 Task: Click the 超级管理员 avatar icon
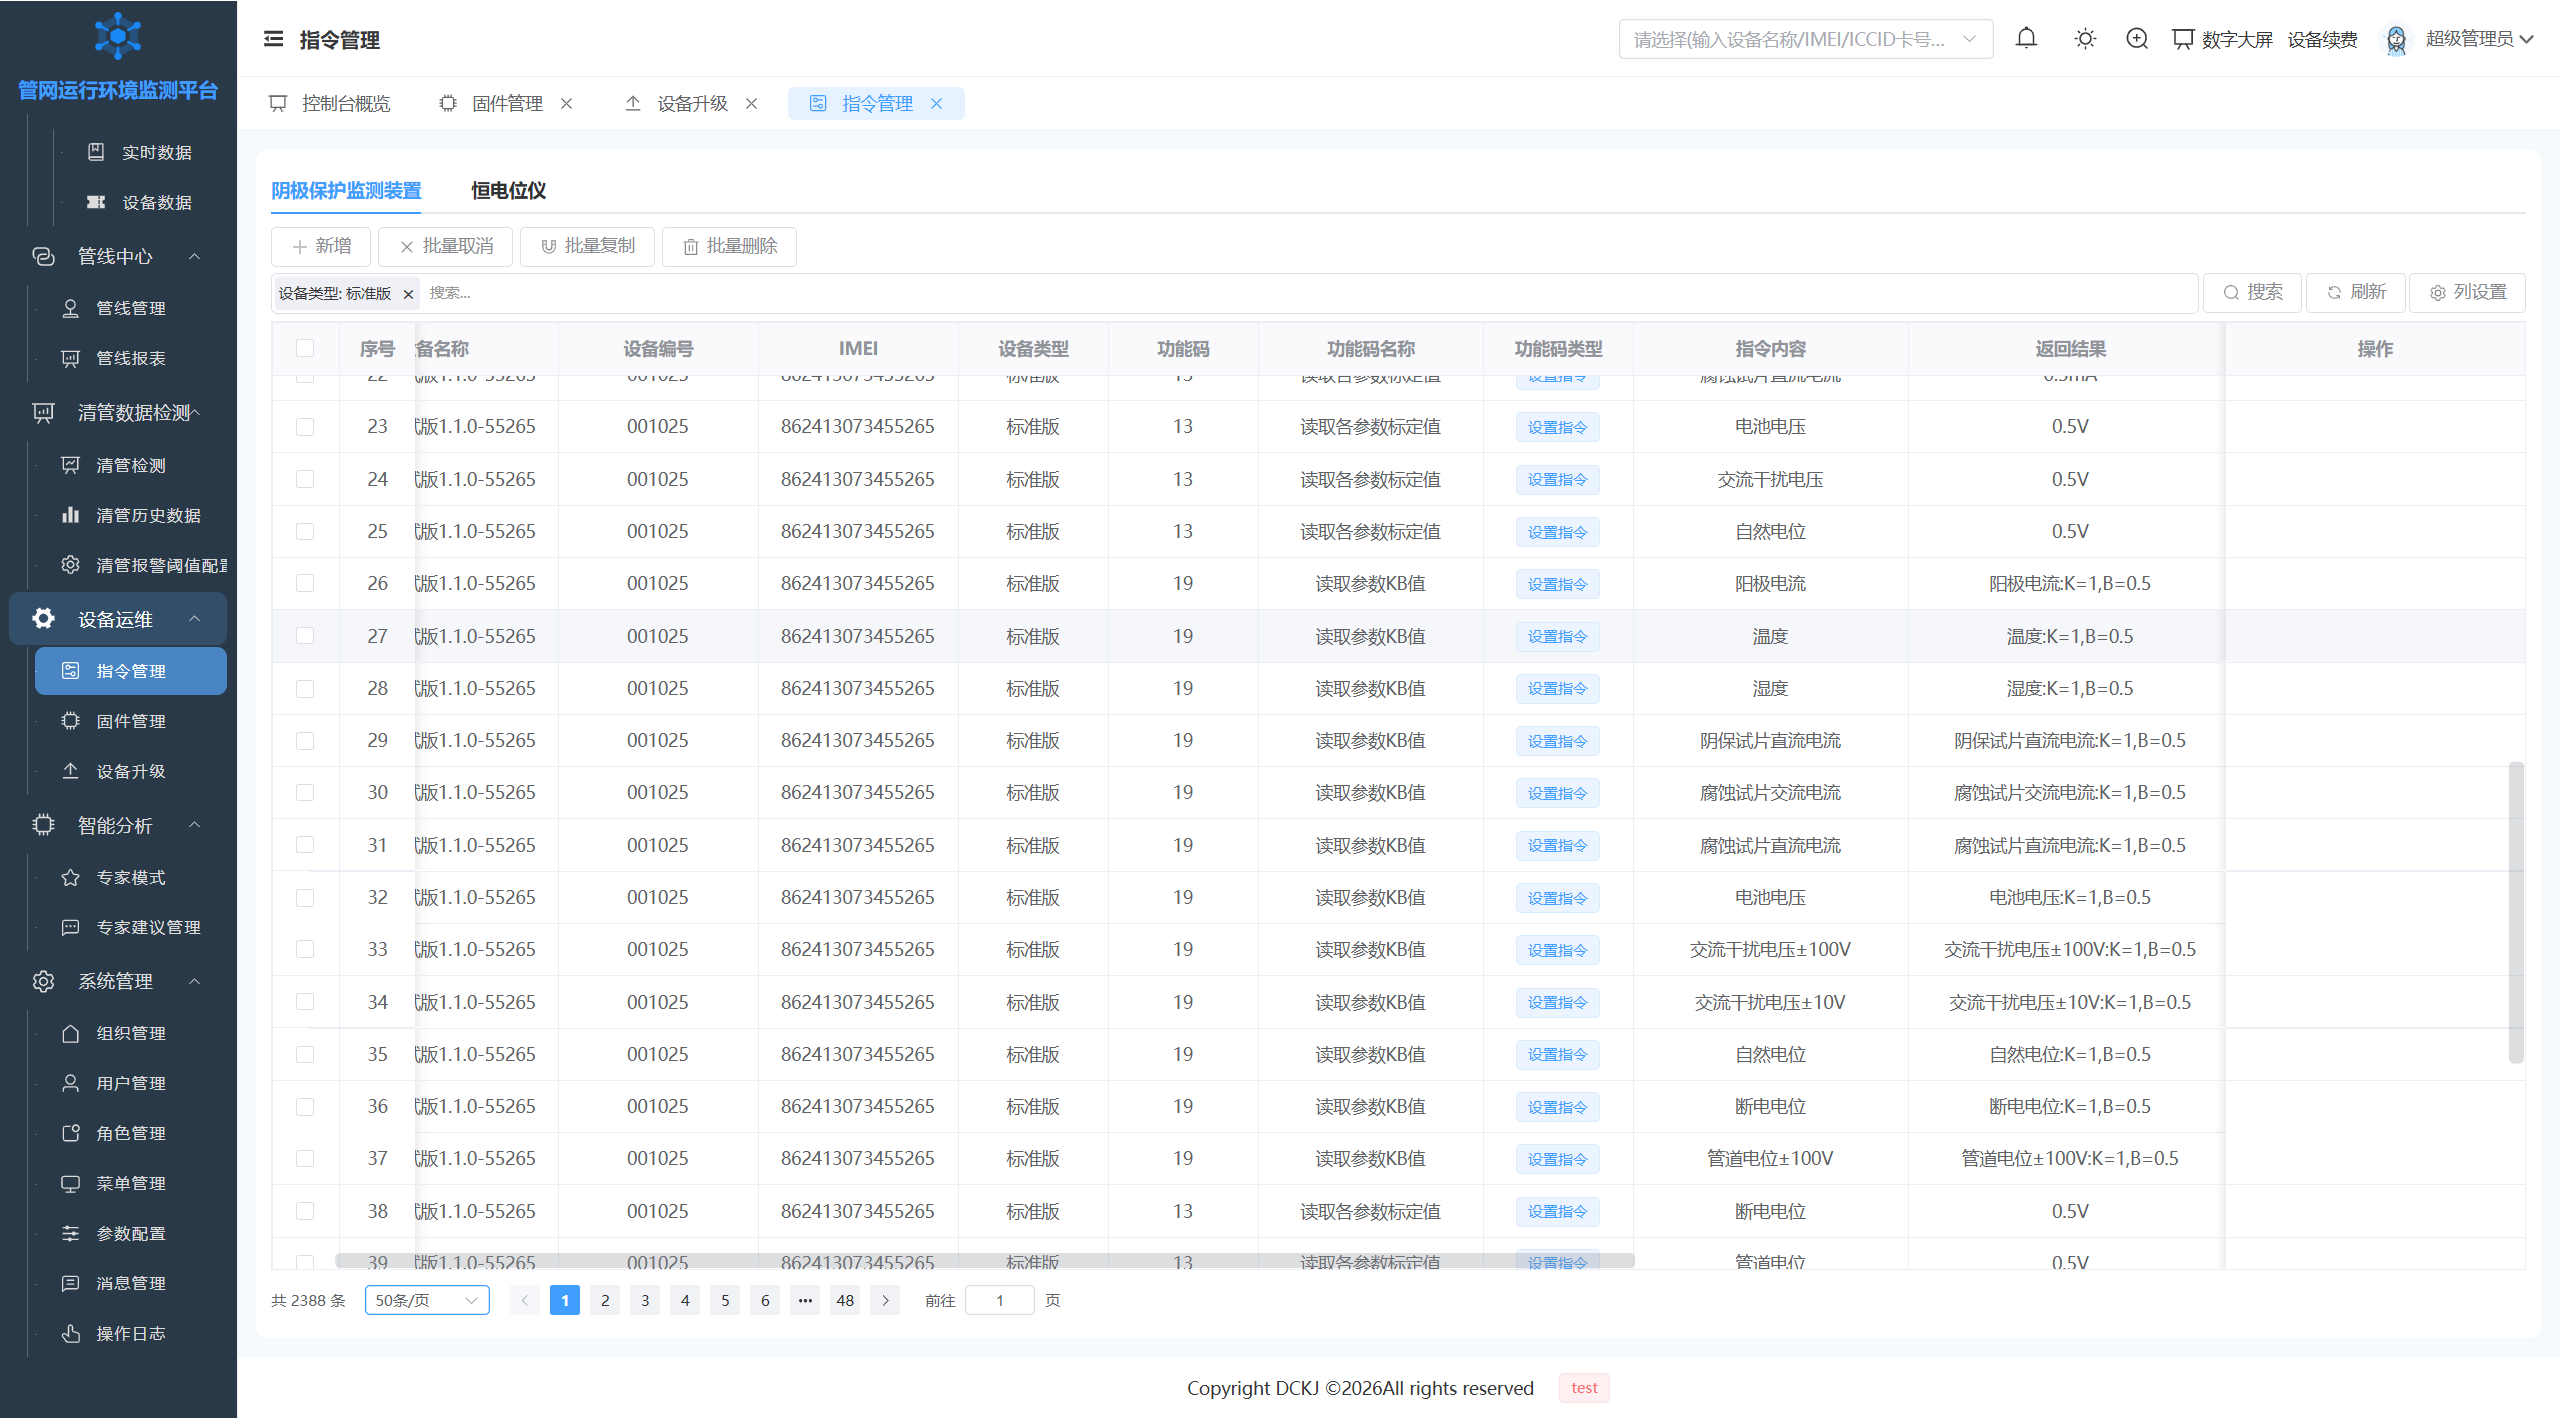2396,39
